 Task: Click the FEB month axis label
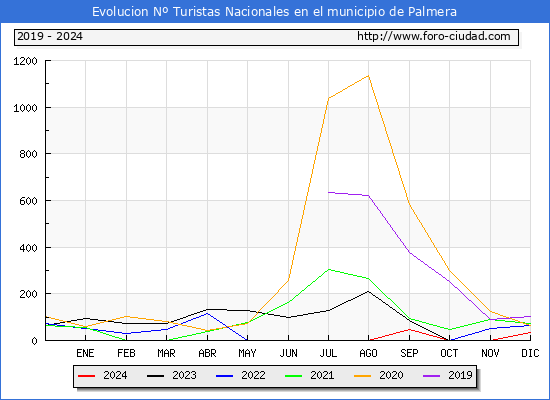click(126, 353)
